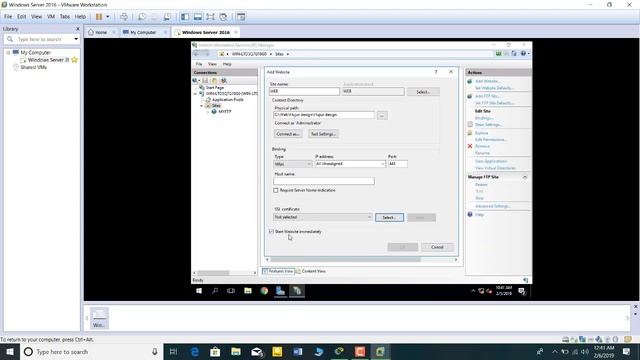Click the Connect as button
The height and width of the screenshot is (360, 640).
pyautogui.click(x=288, y=134)
